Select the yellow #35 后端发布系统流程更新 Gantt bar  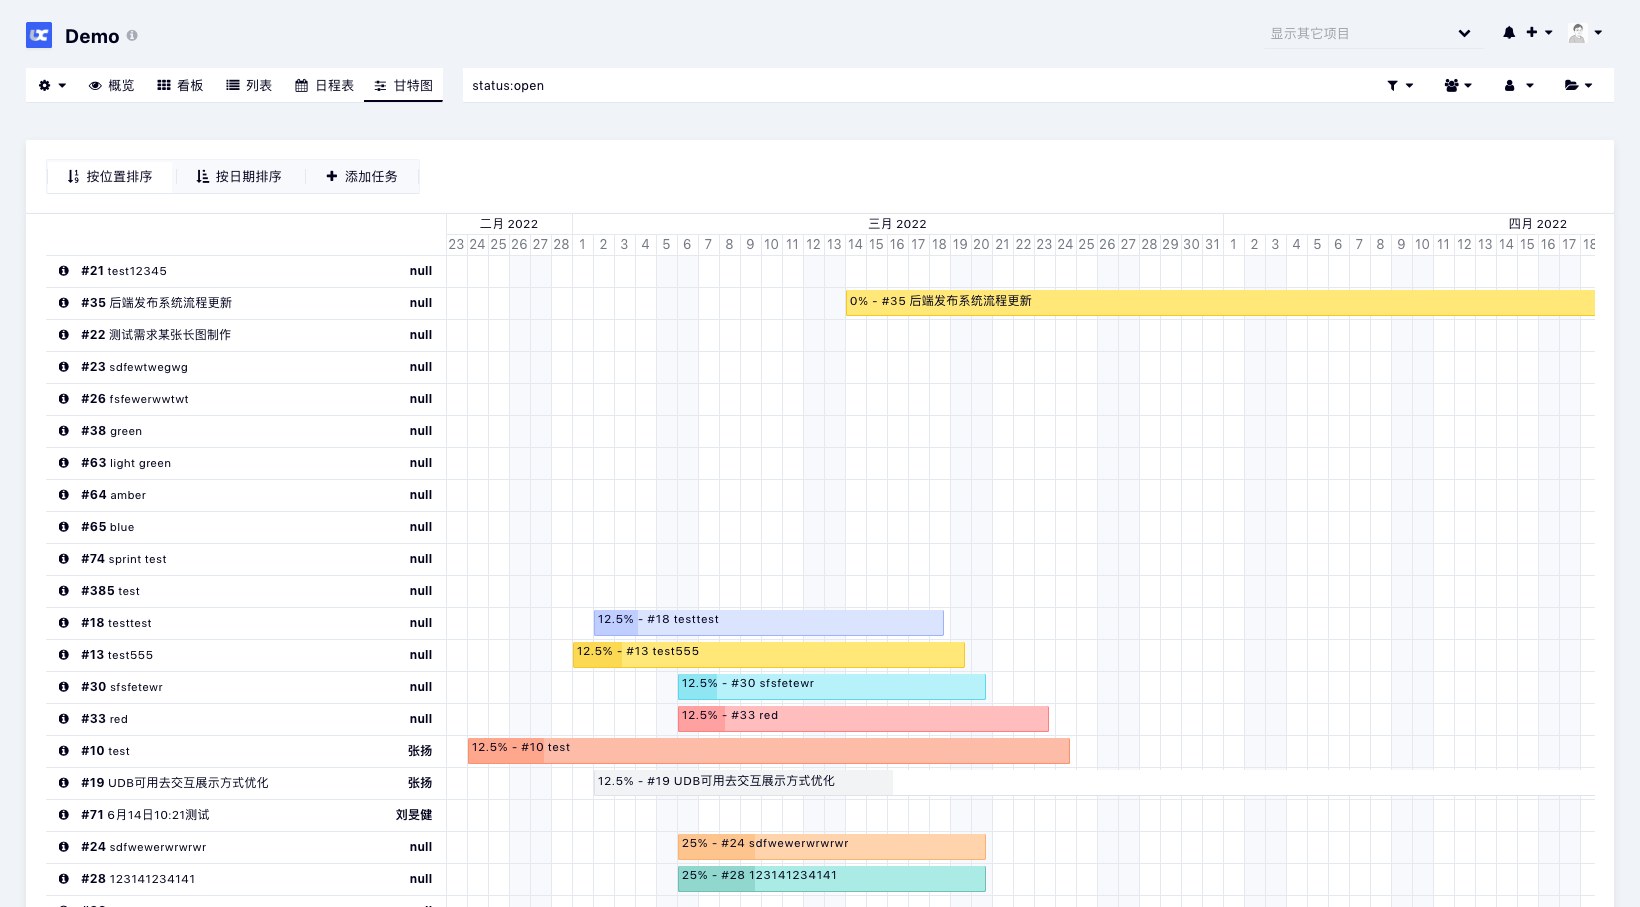[x=1220, y=303]
